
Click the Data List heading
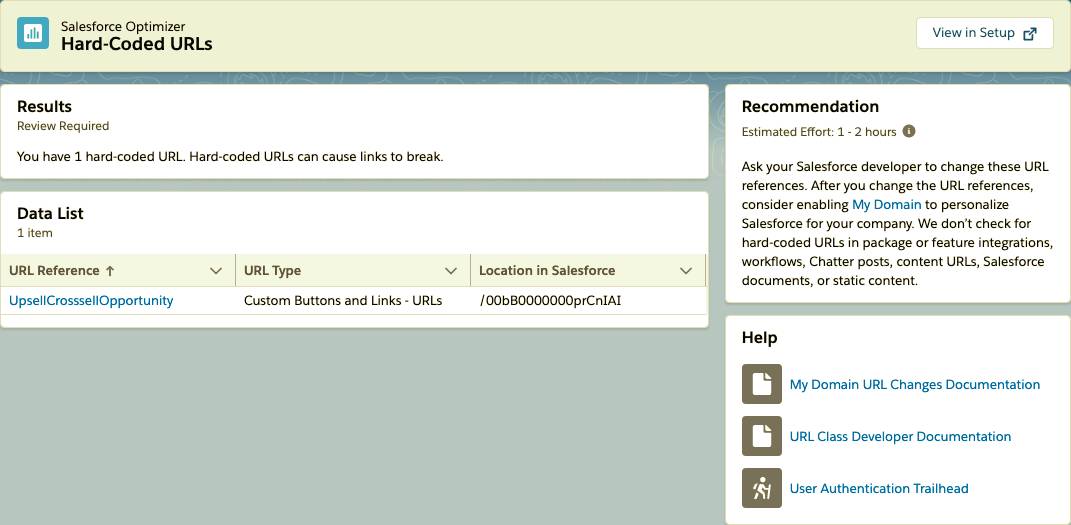[51, 214]
